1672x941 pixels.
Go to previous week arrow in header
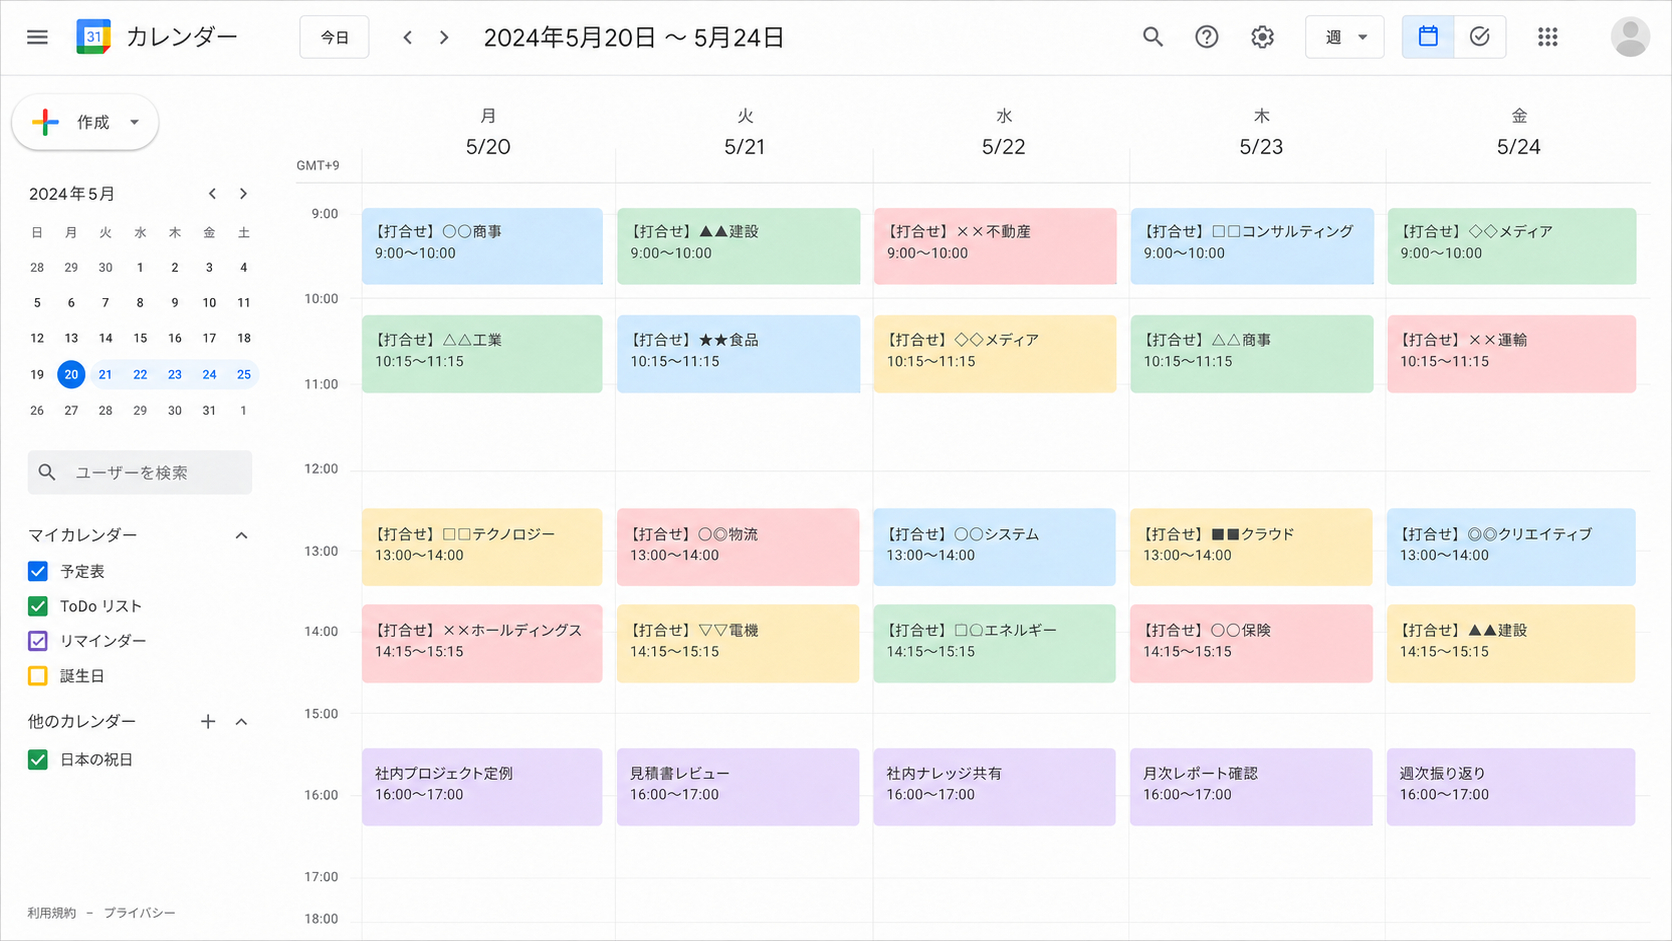(x=407, y=38)
